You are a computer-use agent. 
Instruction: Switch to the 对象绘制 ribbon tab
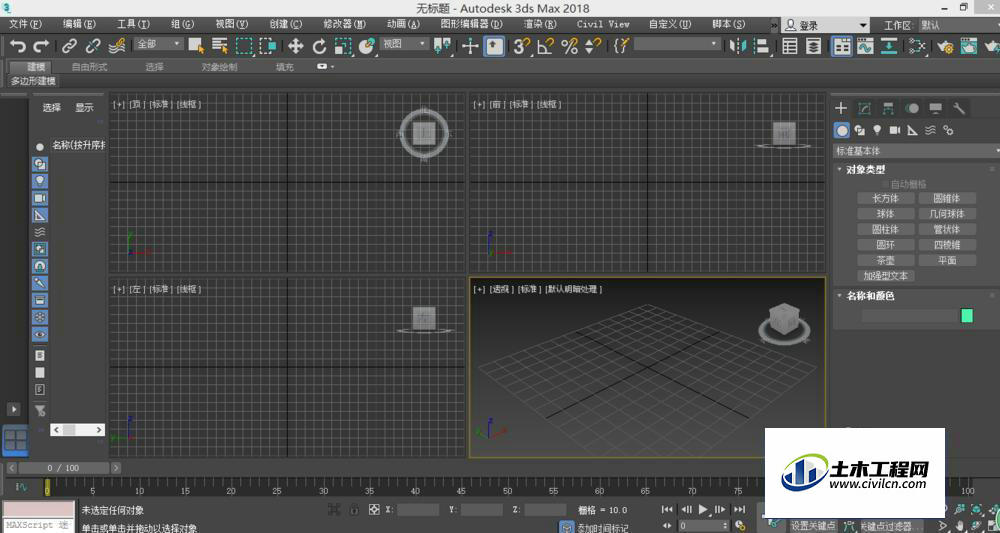219,67
